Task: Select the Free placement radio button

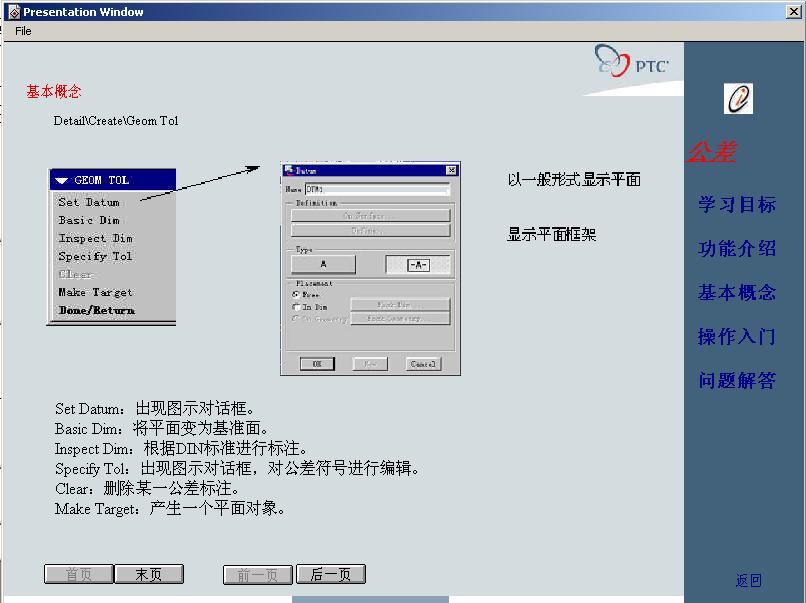Action: [x=296, y=295]
